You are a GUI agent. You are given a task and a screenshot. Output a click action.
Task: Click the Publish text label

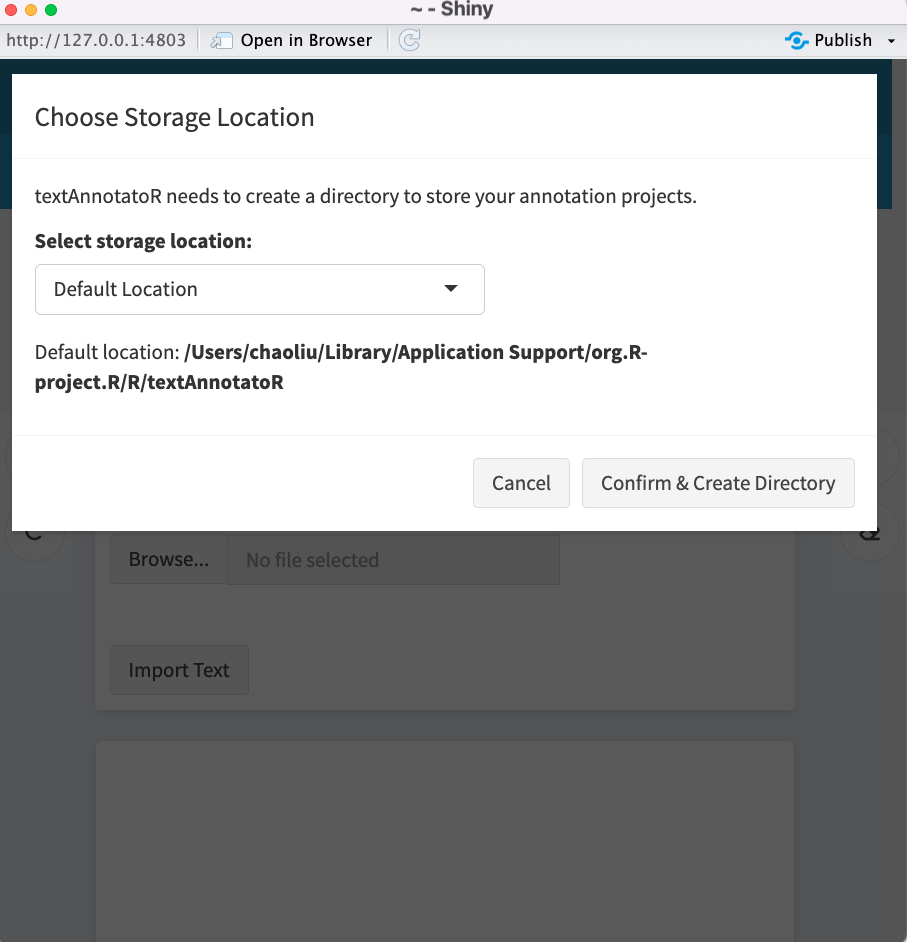click(x=843, y=40)
